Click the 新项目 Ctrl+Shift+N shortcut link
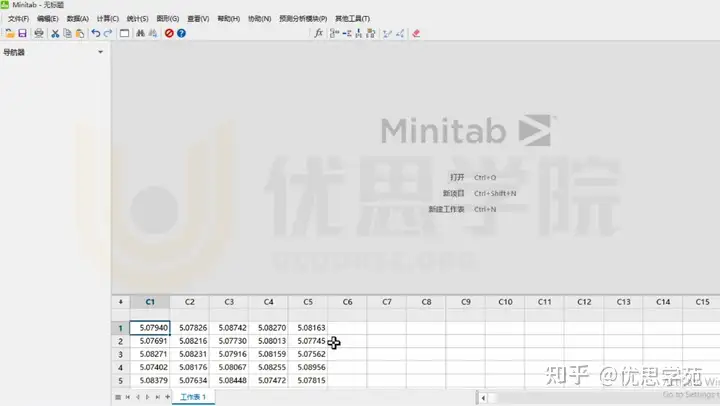 pos(479,193)
